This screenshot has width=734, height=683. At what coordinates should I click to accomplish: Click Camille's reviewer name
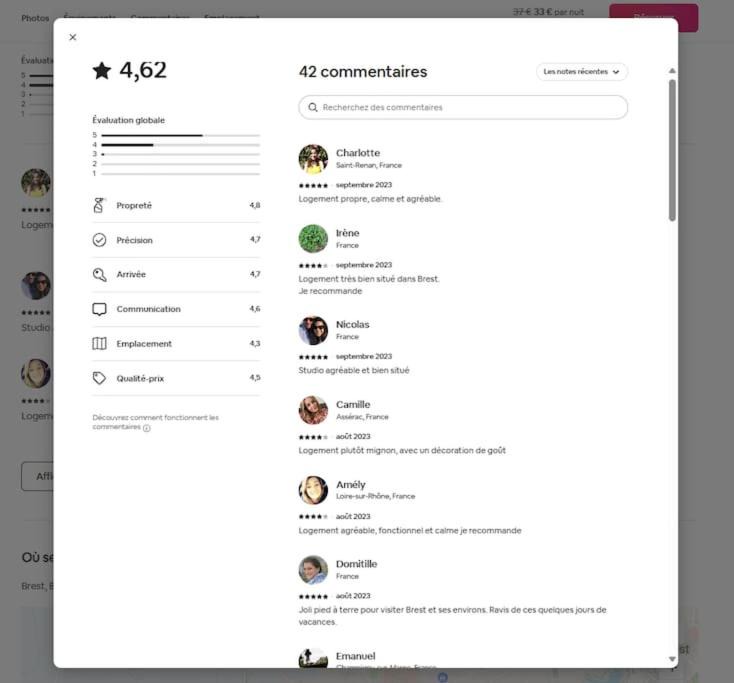pyautogui.click(x=353, y=404)
